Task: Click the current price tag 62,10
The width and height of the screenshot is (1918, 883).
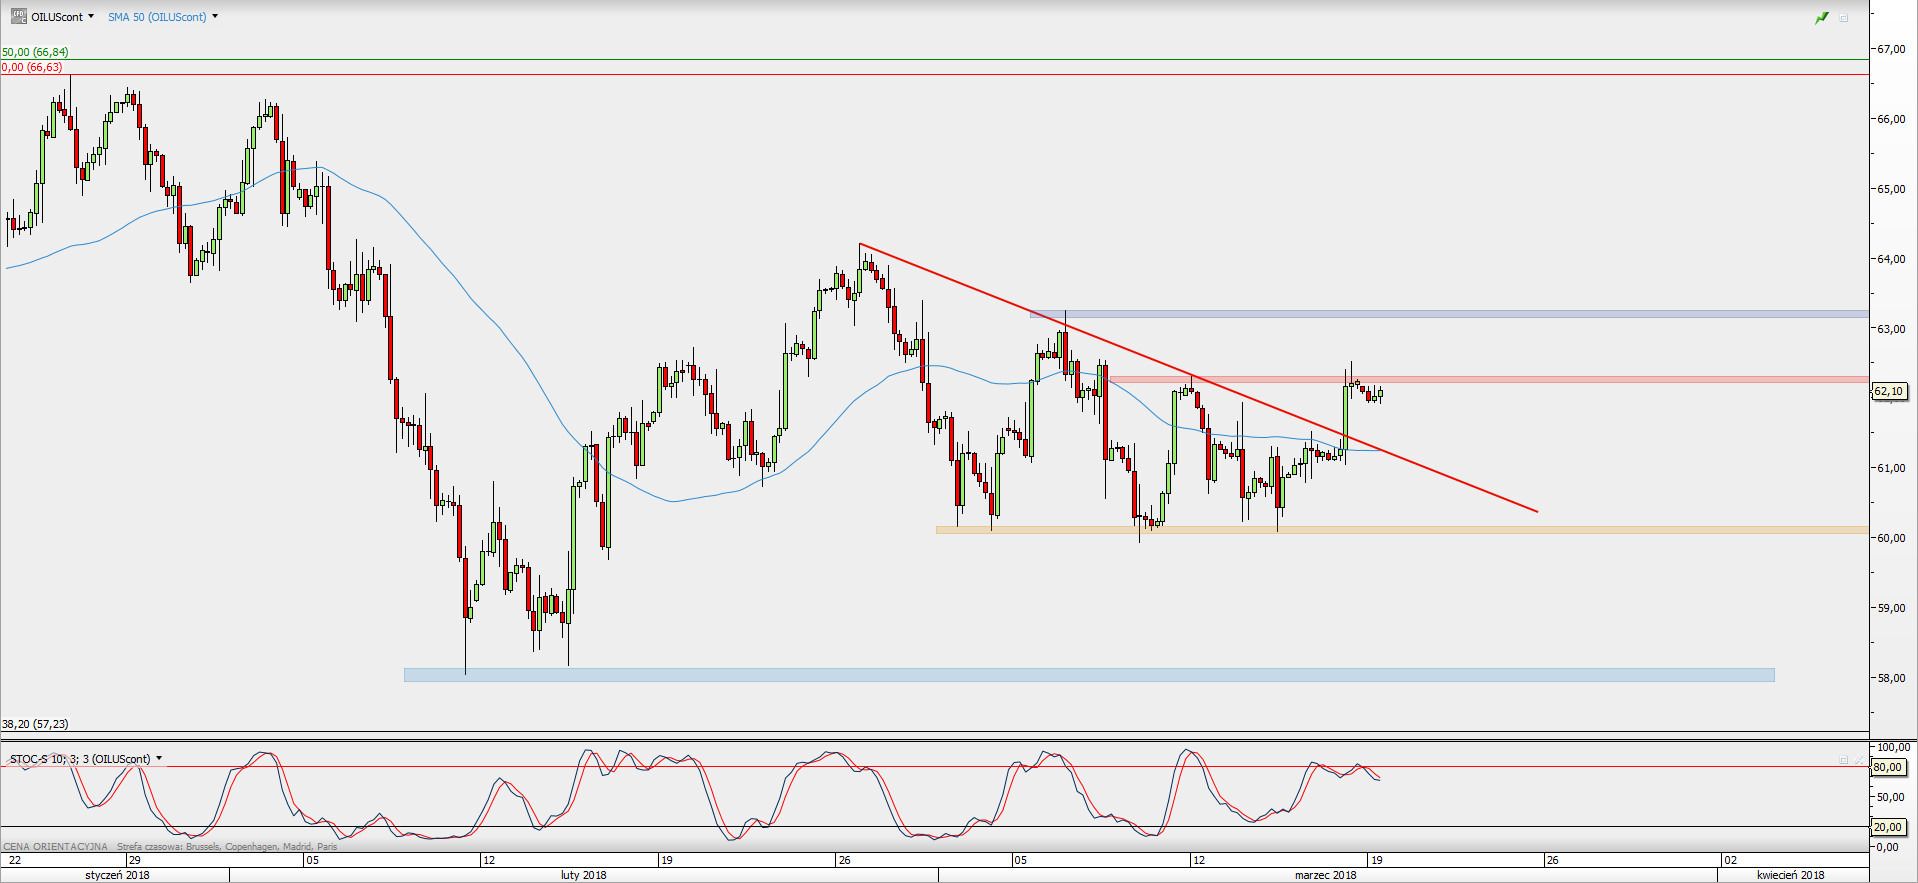Action: coord(1889,391)
